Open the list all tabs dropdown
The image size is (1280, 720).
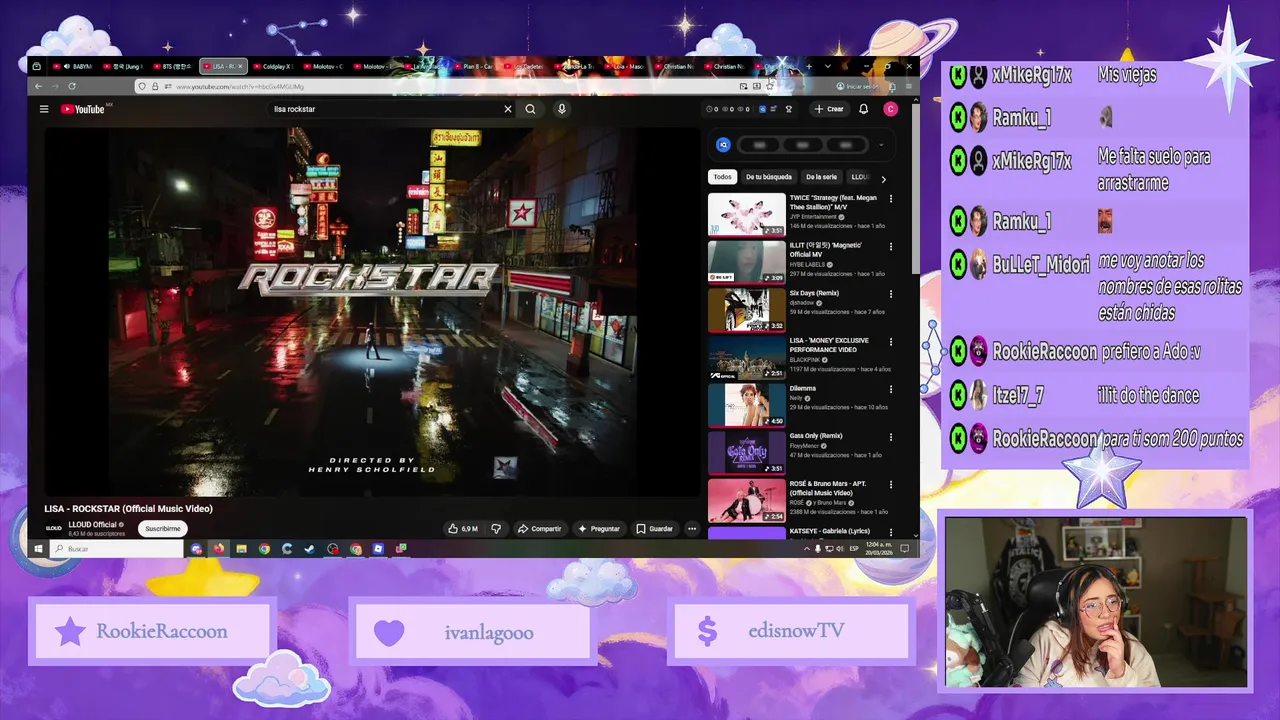pyautogui.click(x=827, y=66)
